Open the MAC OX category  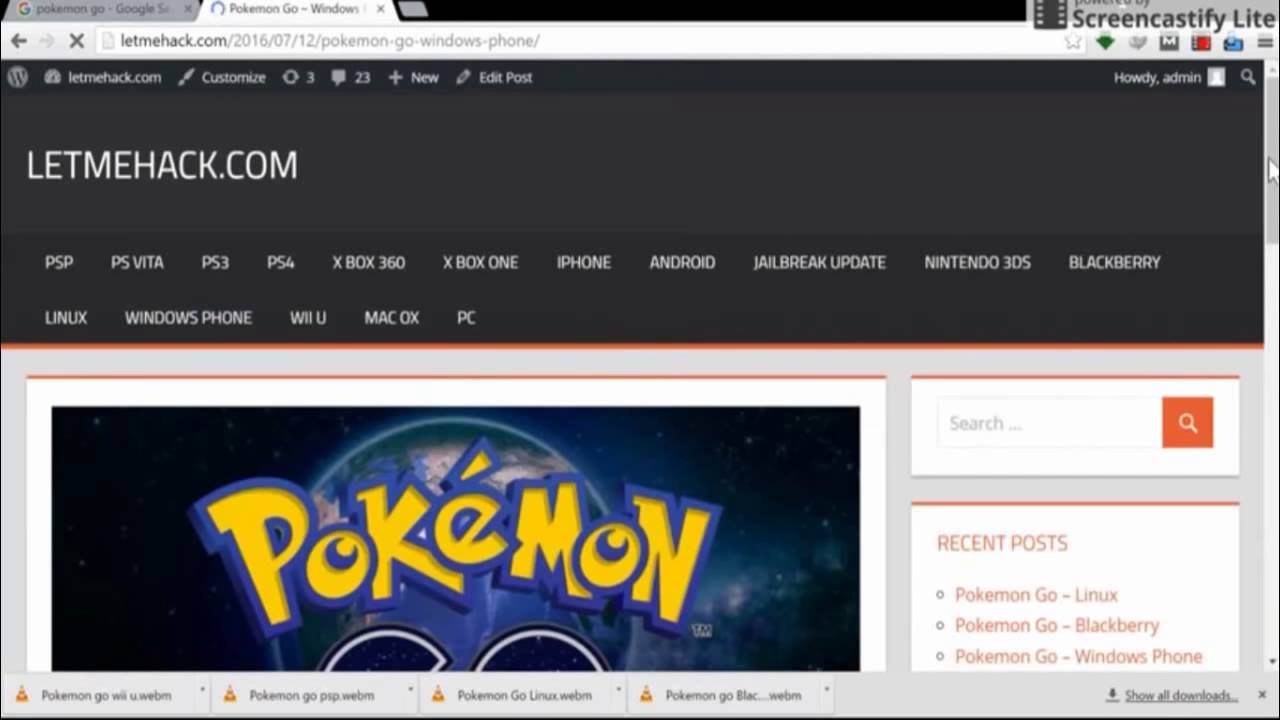[x=392, y=317]
